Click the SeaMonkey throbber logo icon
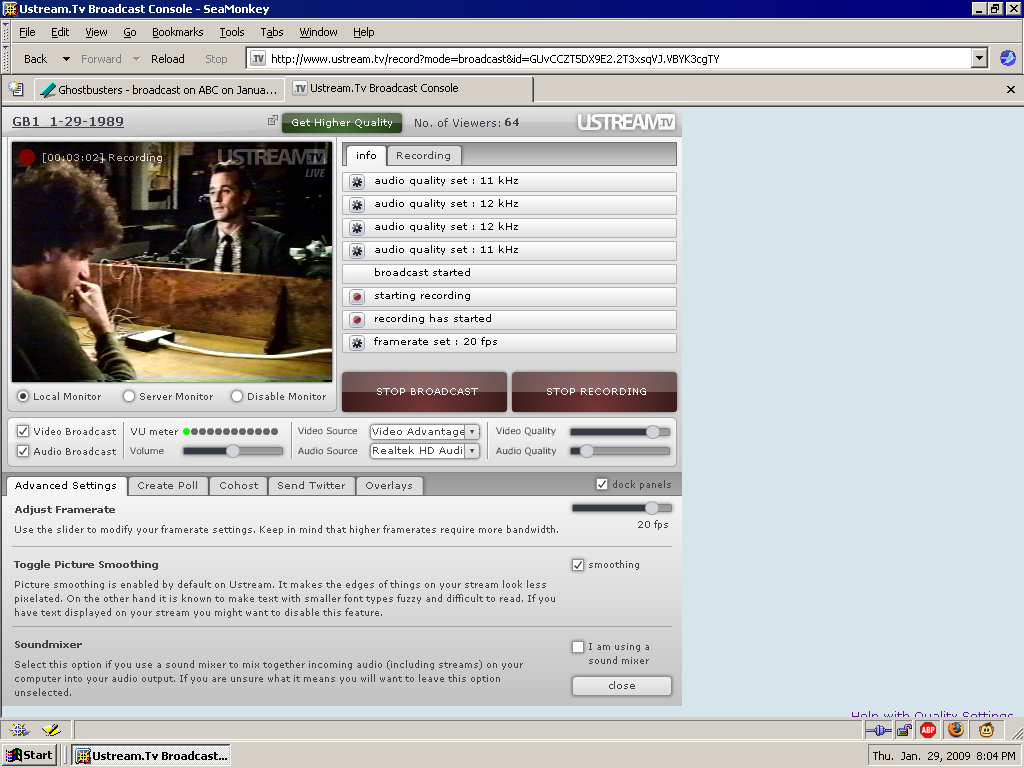Viewport: 1024px width, 768px height. [x=1008, y=58]
